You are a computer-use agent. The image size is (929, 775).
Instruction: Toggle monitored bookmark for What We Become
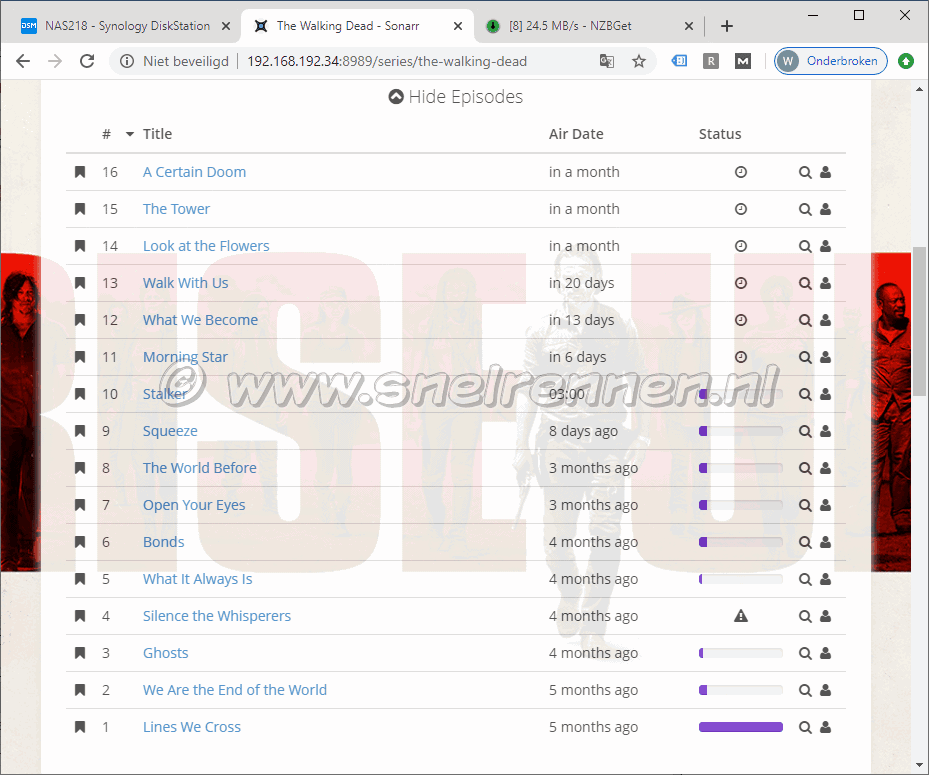point(80,320)
